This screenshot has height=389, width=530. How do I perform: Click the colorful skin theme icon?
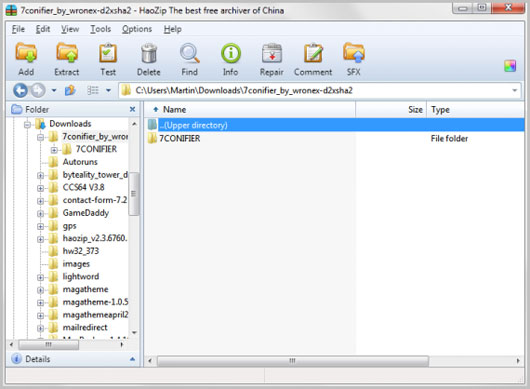click(x=510, y=66)
